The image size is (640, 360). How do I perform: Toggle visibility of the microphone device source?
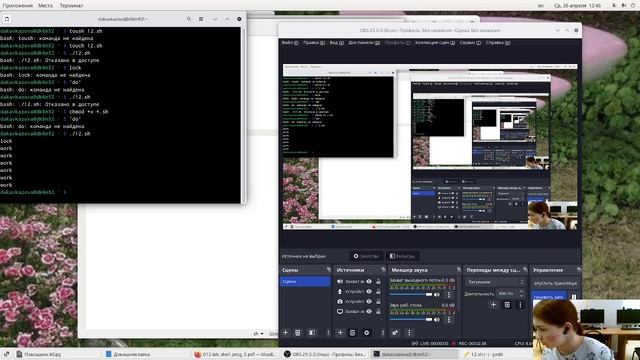click(x=369, y=291)
